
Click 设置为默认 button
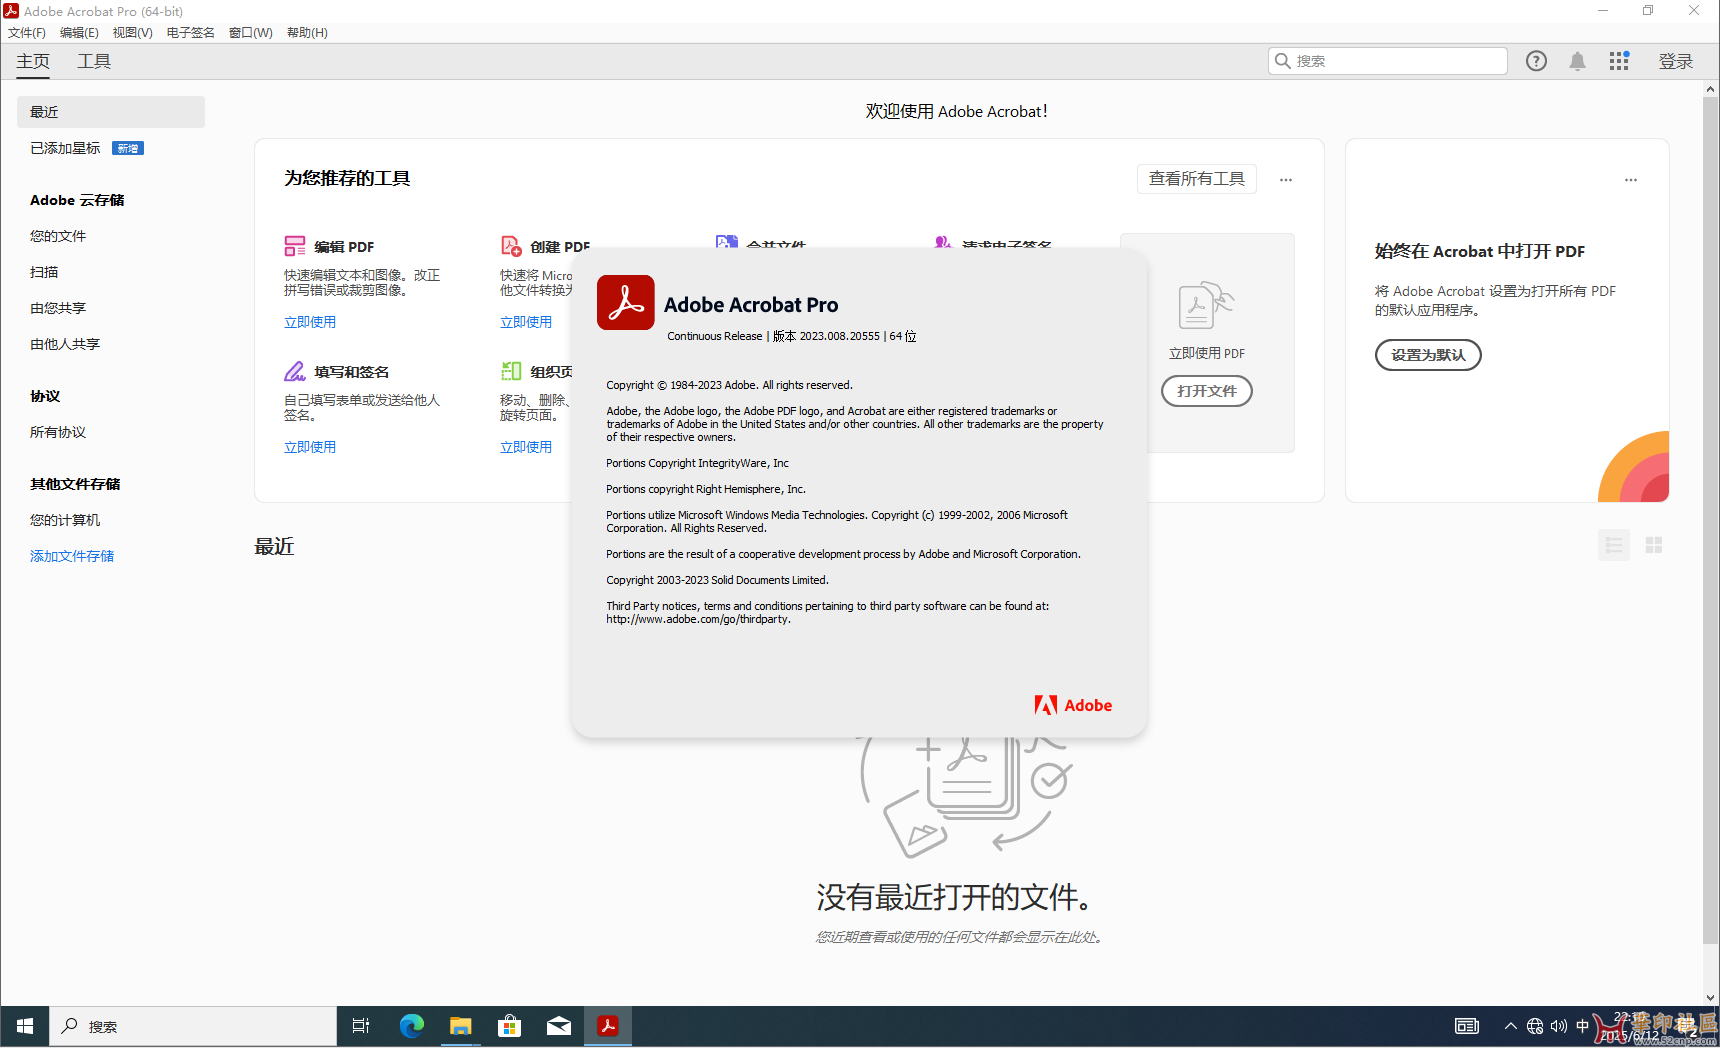click(x=1428, y=355)
